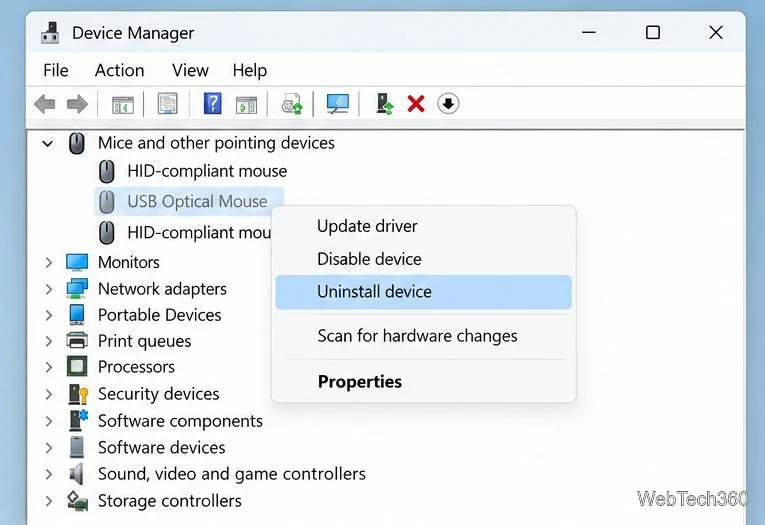
Task: Click the Security devices key icon
Action: click(x=78, y=394)
